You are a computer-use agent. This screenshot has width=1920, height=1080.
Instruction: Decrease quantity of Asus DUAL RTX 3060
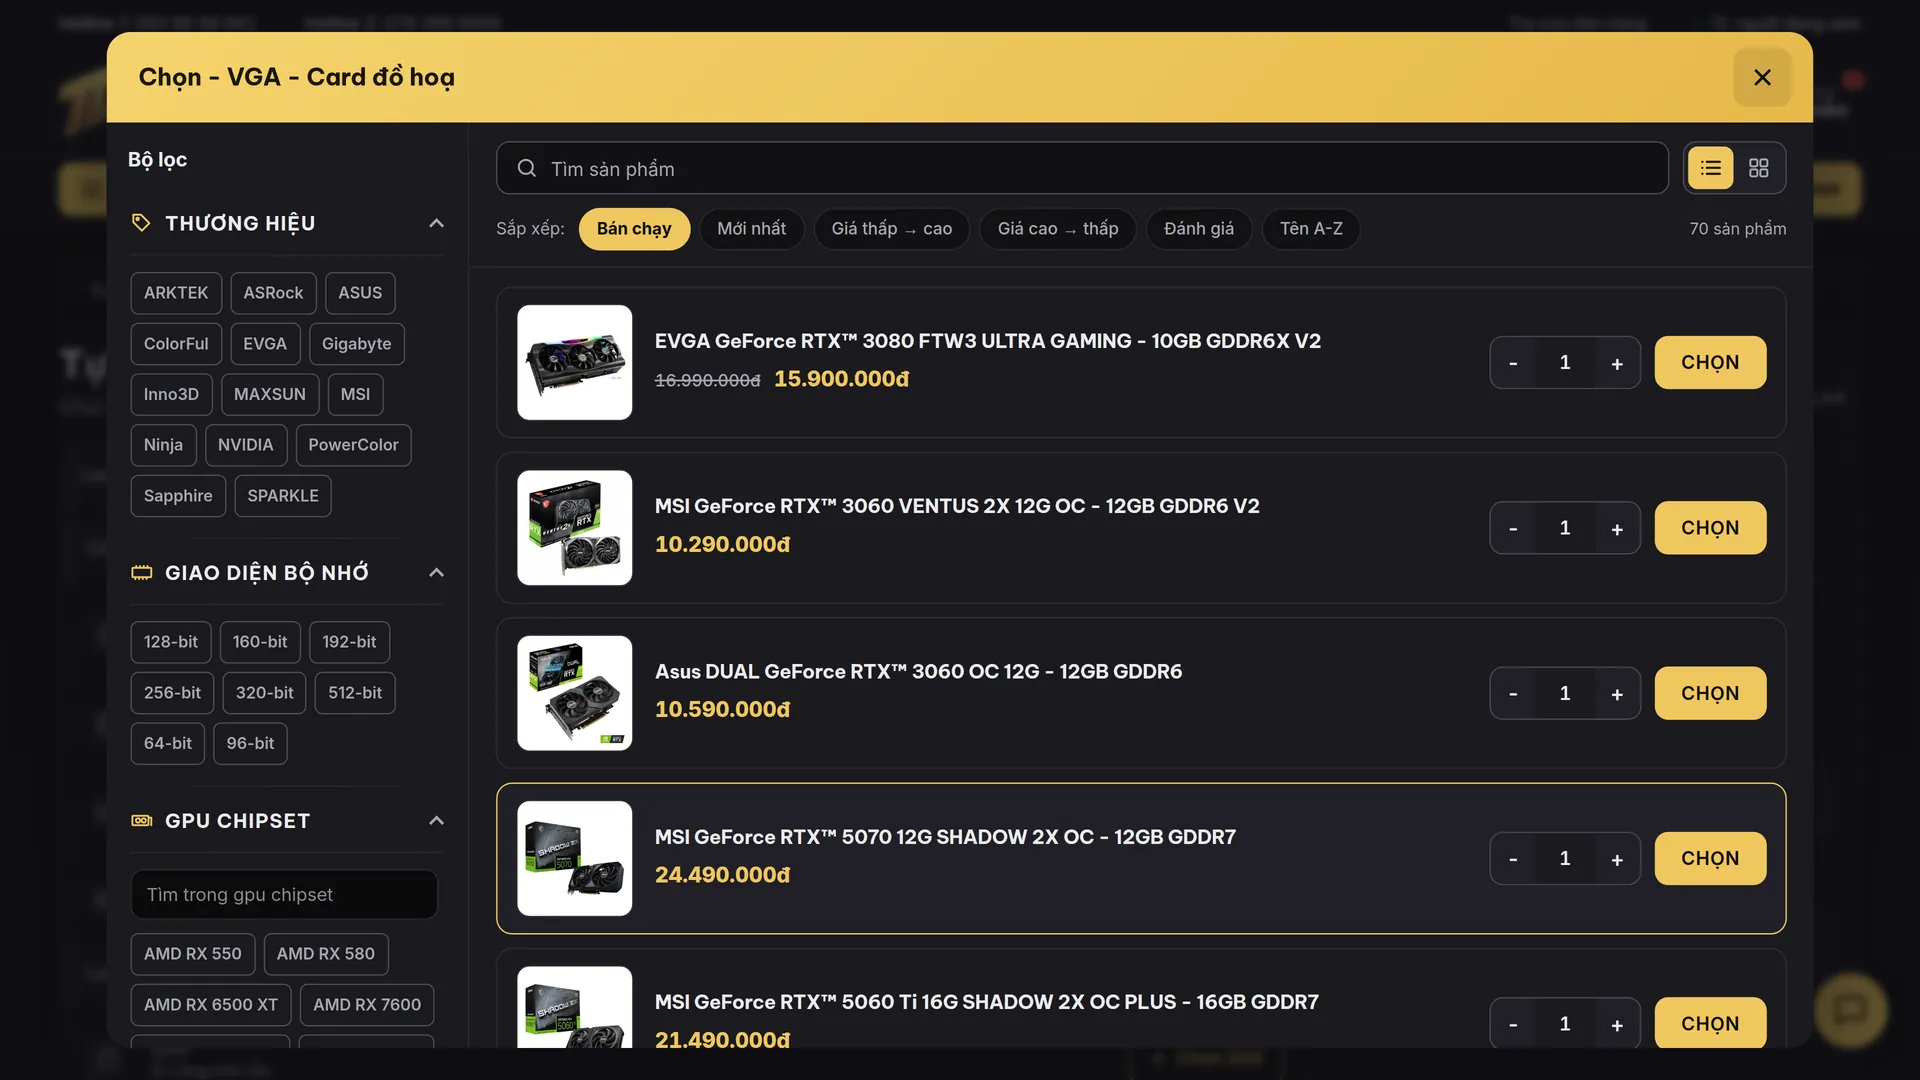point(1513,694)
